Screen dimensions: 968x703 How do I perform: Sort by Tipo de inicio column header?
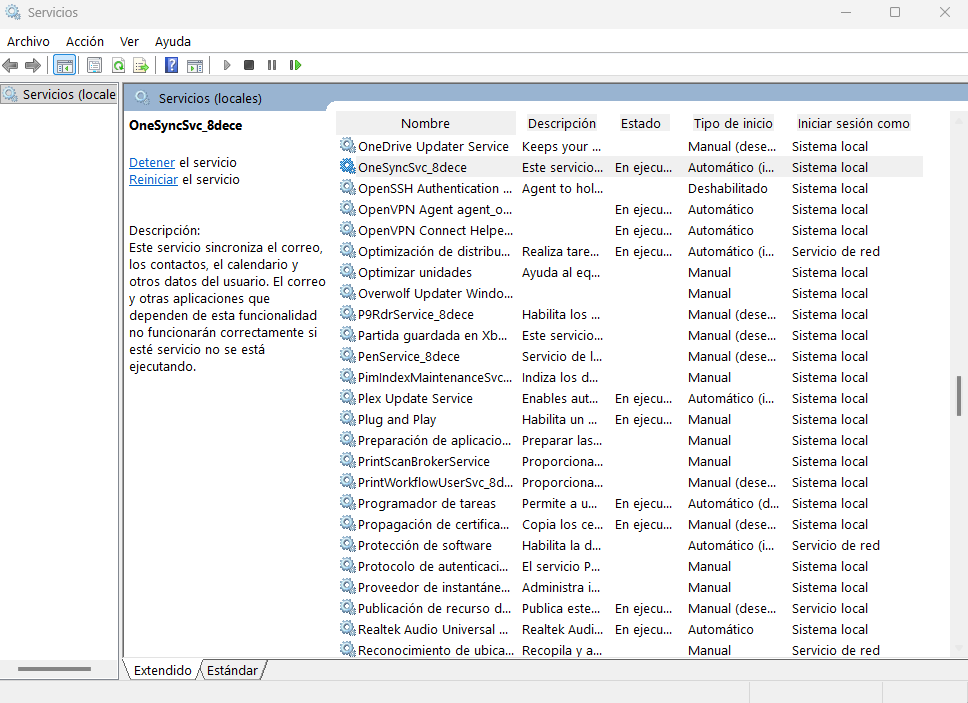pyautogui.click(x=733, y=123)
